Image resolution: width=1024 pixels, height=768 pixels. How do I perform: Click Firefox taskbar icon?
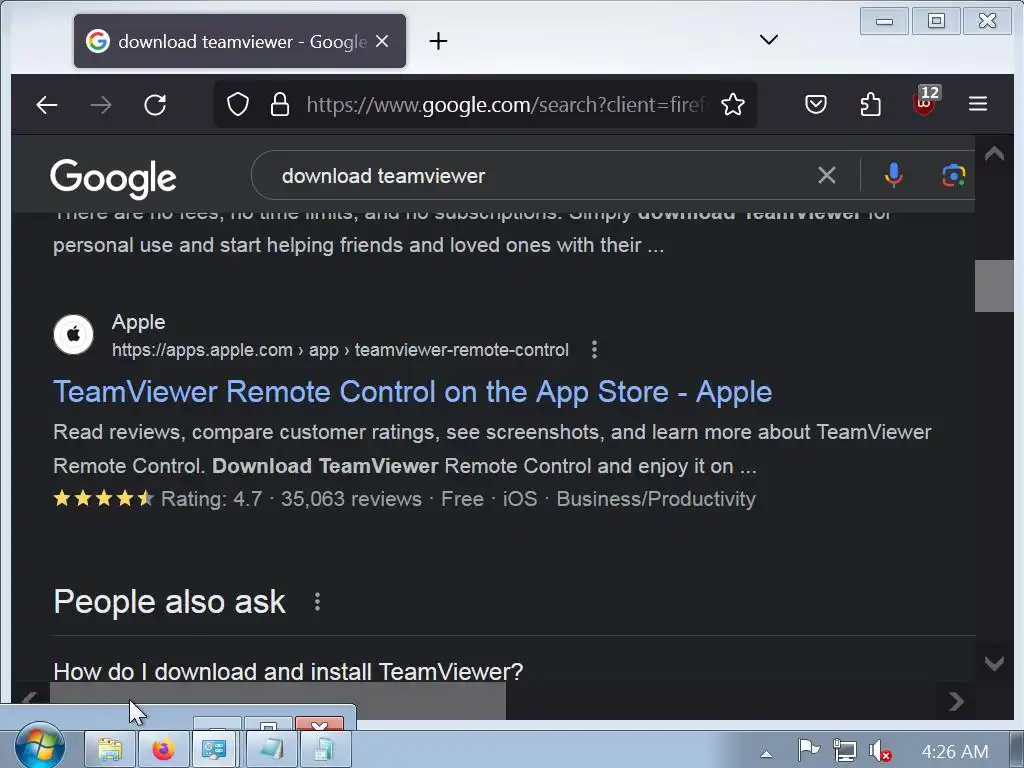(163, 750)
